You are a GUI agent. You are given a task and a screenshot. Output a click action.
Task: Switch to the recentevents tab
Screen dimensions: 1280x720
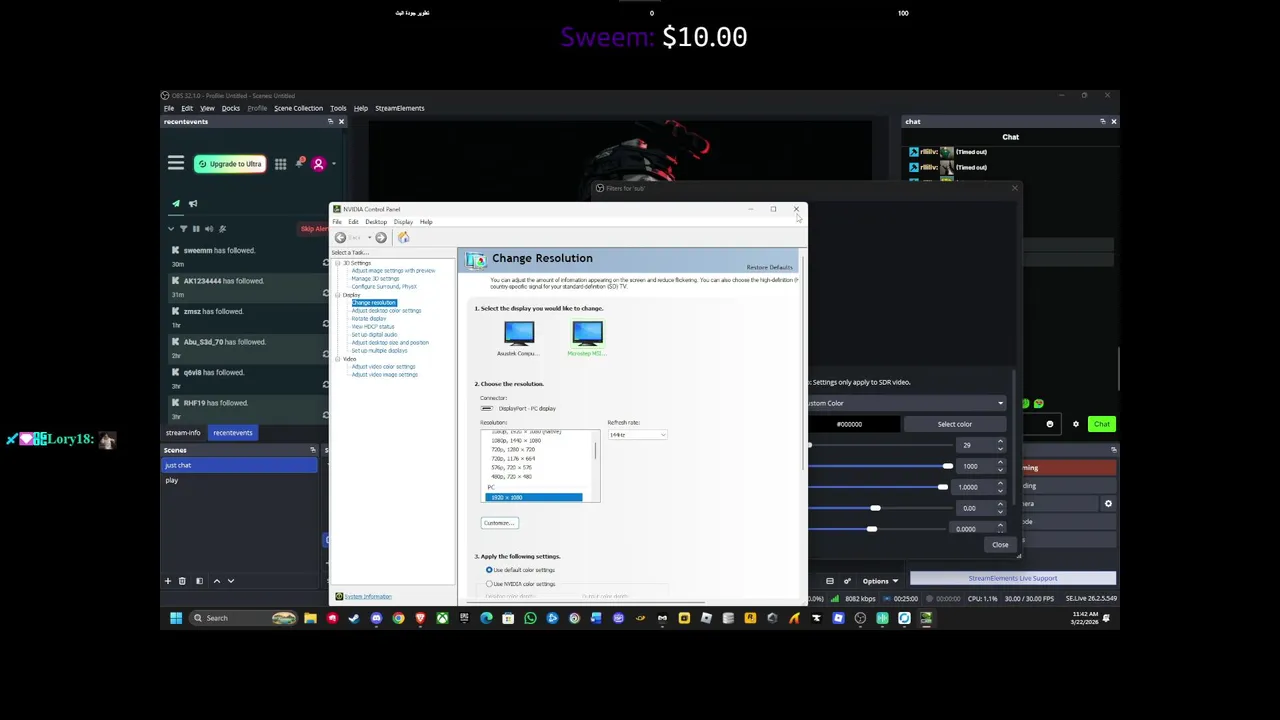[x=233, y=433]
